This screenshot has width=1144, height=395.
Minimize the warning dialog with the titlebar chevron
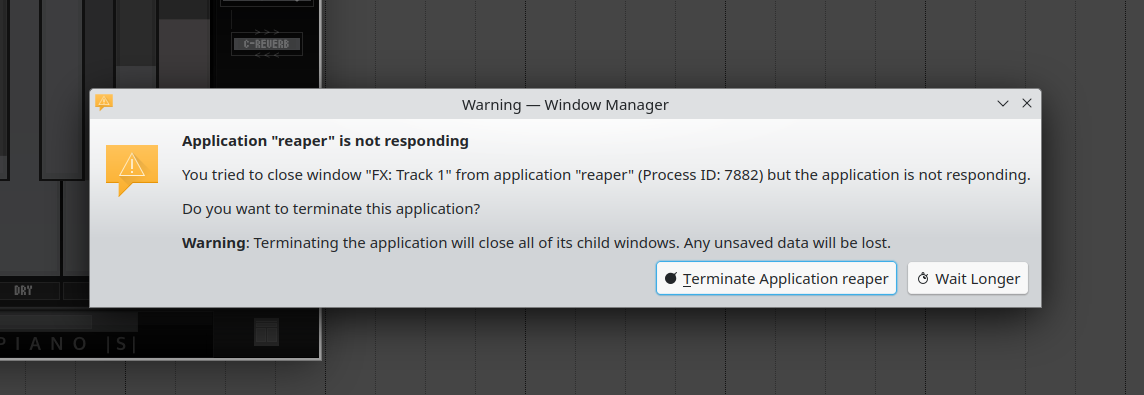(x=1003, y=104)
